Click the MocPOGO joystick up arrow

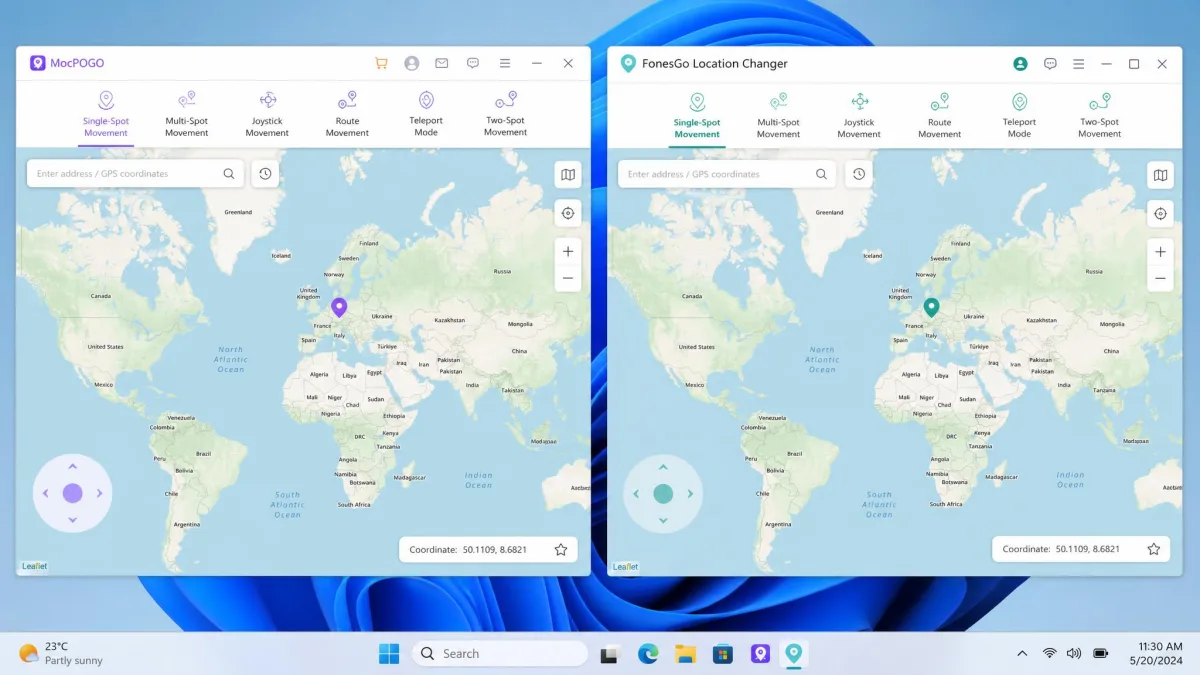pyautogui.click(x=72, y=466)
